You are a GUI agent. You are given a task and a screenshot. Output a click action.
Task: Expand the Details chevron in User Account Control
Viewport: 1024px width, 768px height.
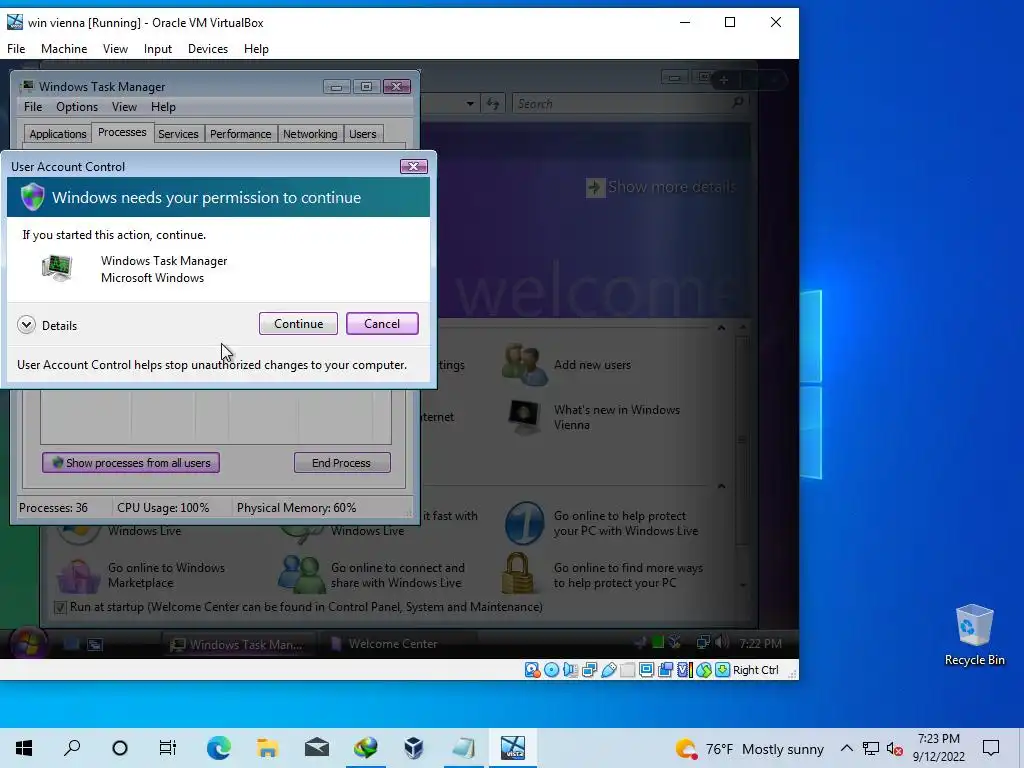point(26,325)
